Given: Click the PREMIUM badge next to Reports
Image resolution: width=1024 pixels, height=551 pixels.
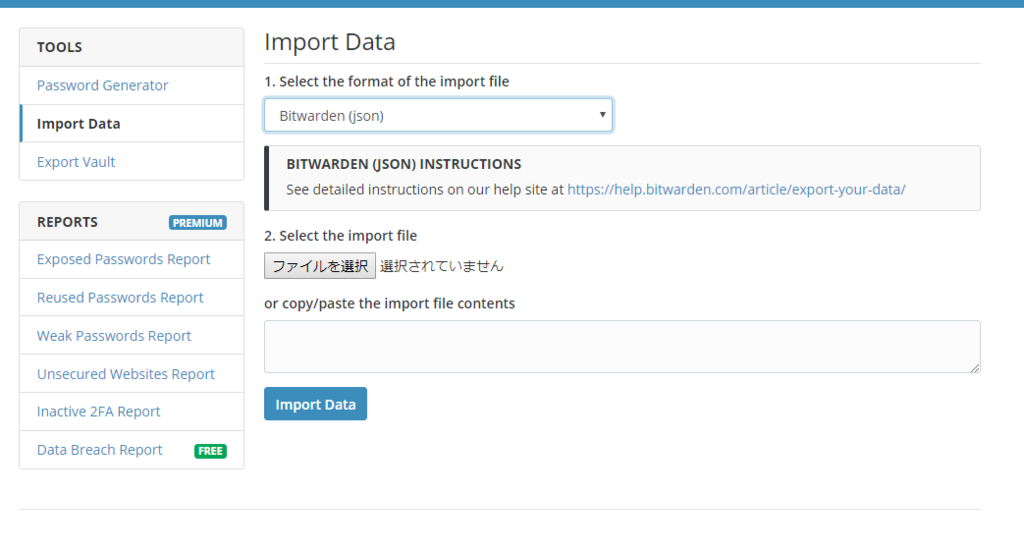Looking at the screenshot, I should [x=198, y=223].
